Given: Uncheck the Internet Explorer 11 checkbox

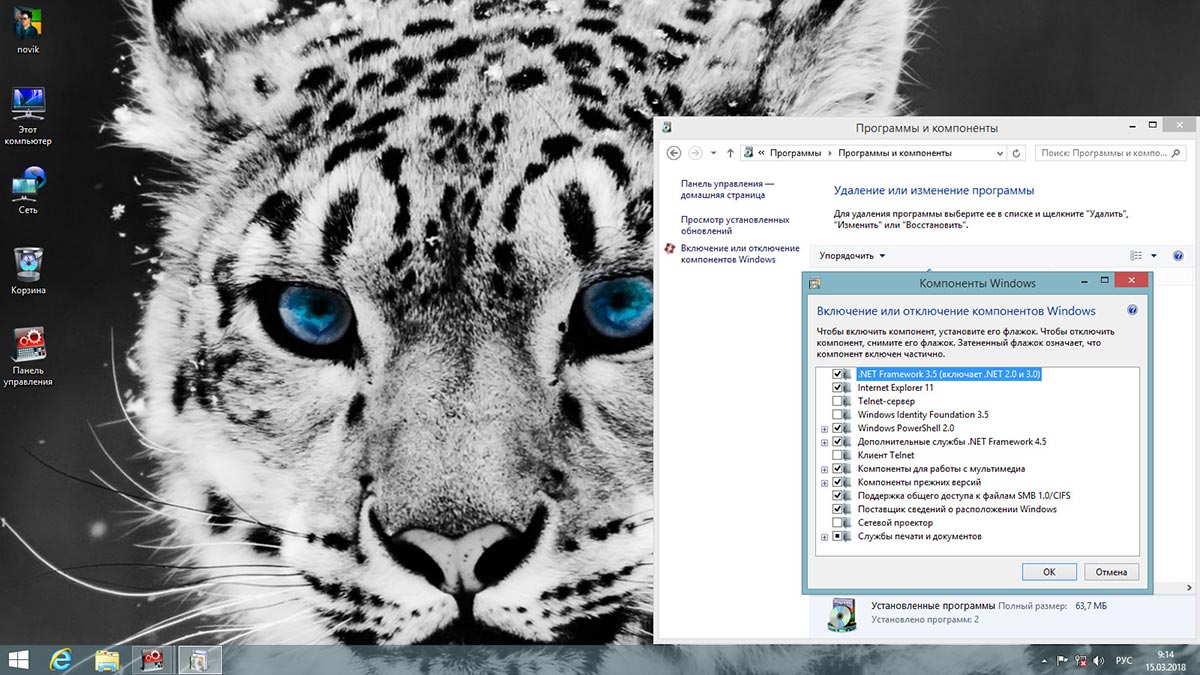Looking at the screenshot, I should click(x=837, y=388).
